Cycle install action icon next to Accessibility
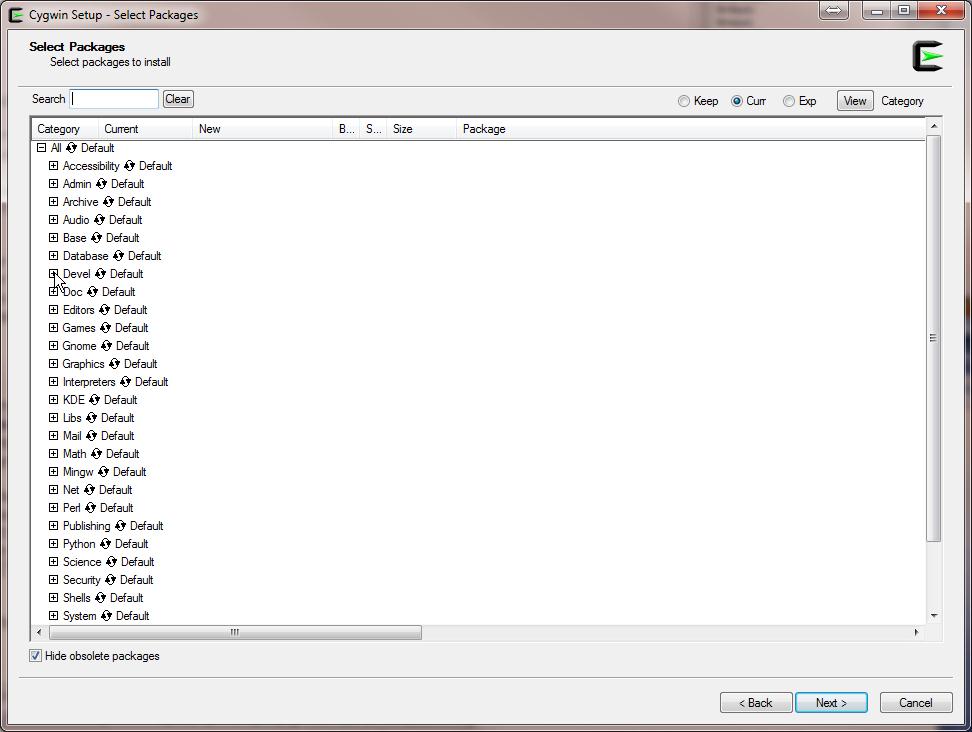The height and width of the screenshot is (732, 972). tap(129, 166)
